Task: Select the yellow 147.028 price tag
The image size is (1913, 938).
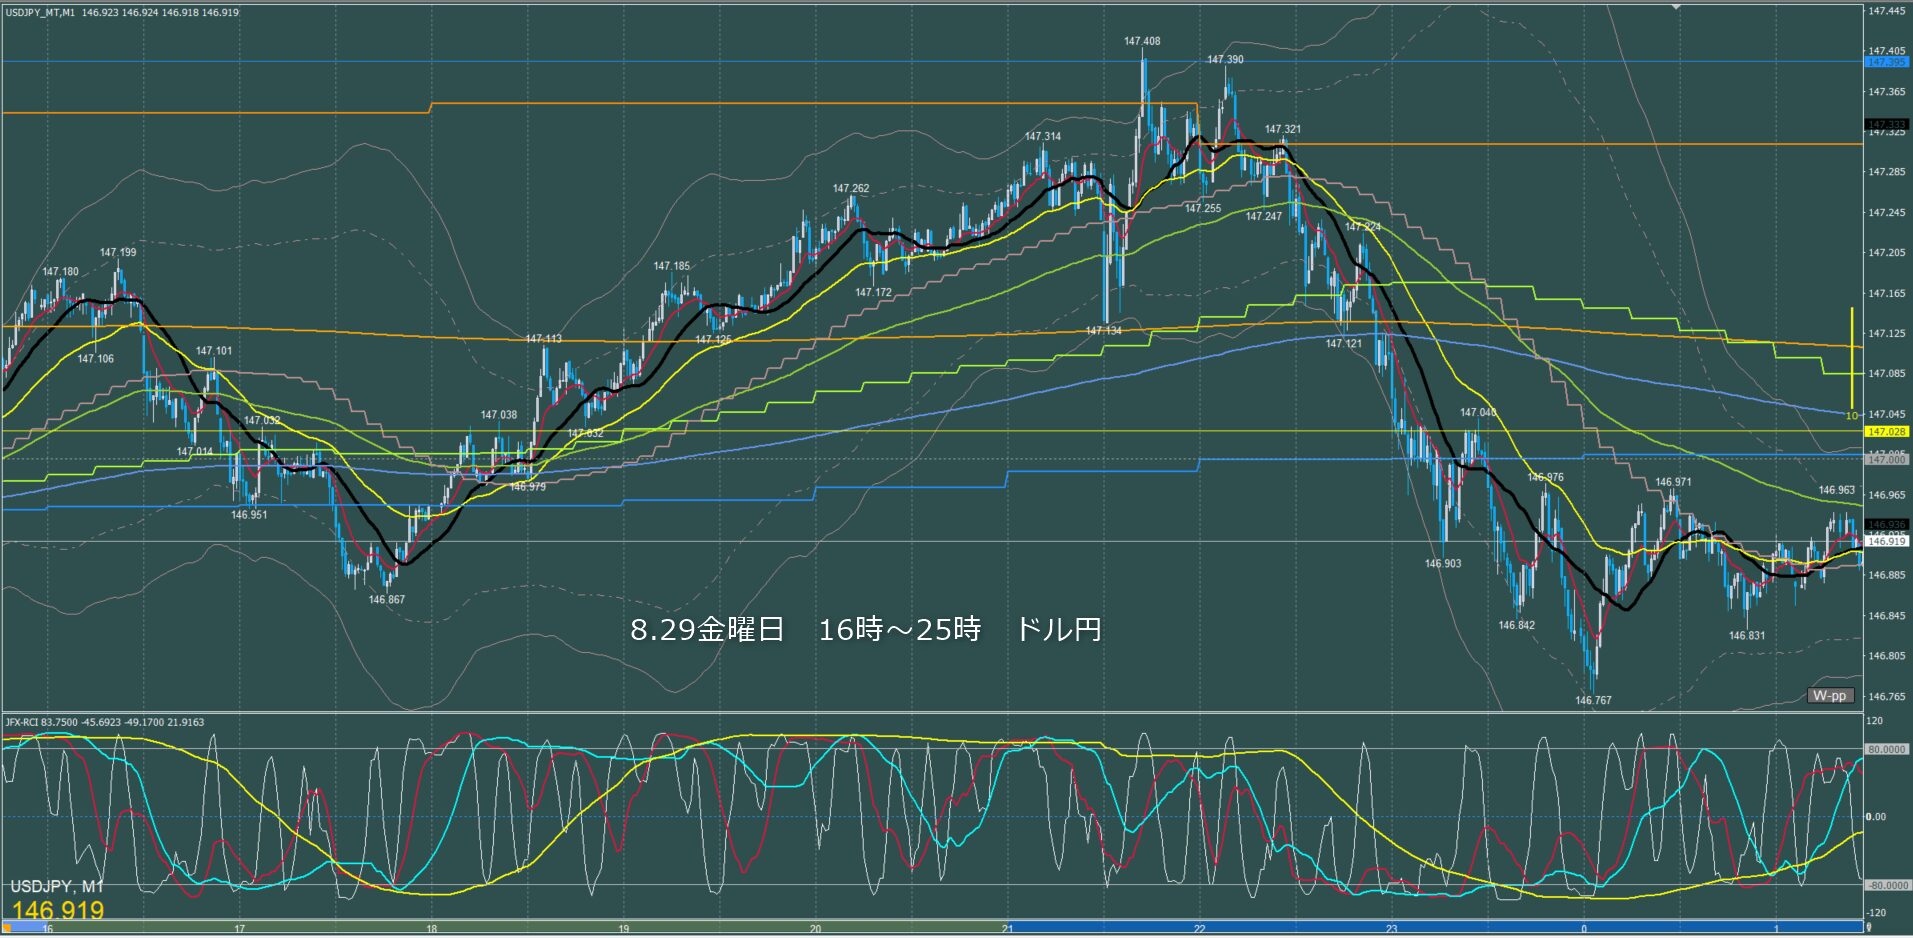Action: click(x=1886, y=432)
